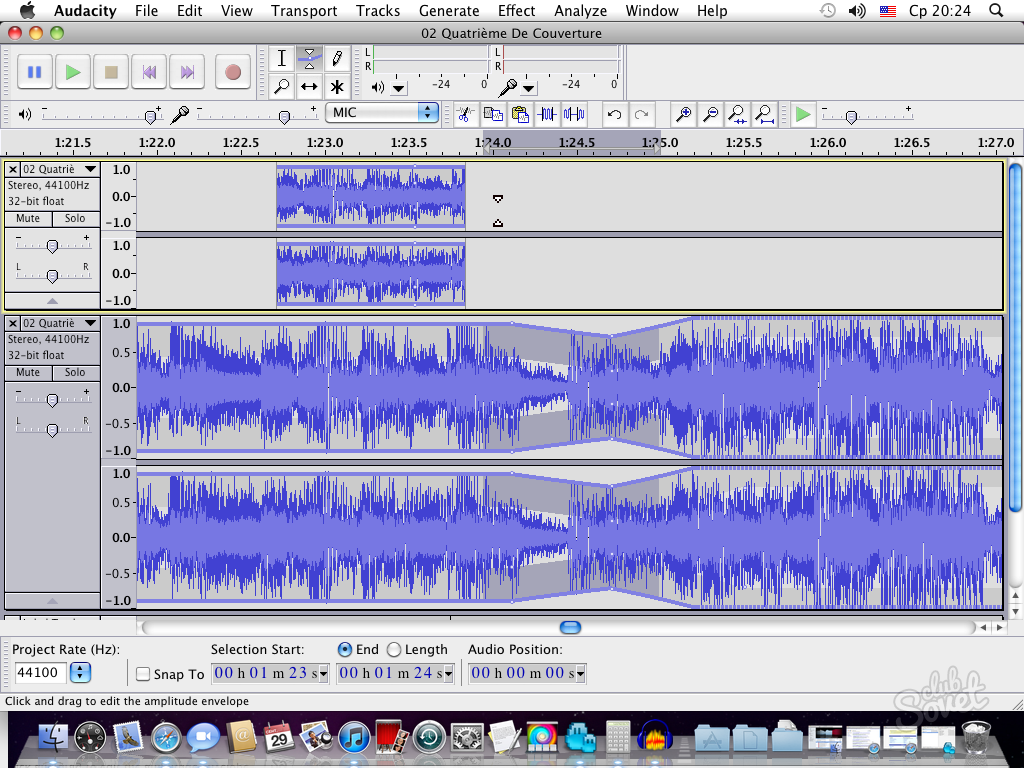The width and height of the screenshot is (1024, 768).
Task: Open Selection Start time format dropdown
Action: 323,673
